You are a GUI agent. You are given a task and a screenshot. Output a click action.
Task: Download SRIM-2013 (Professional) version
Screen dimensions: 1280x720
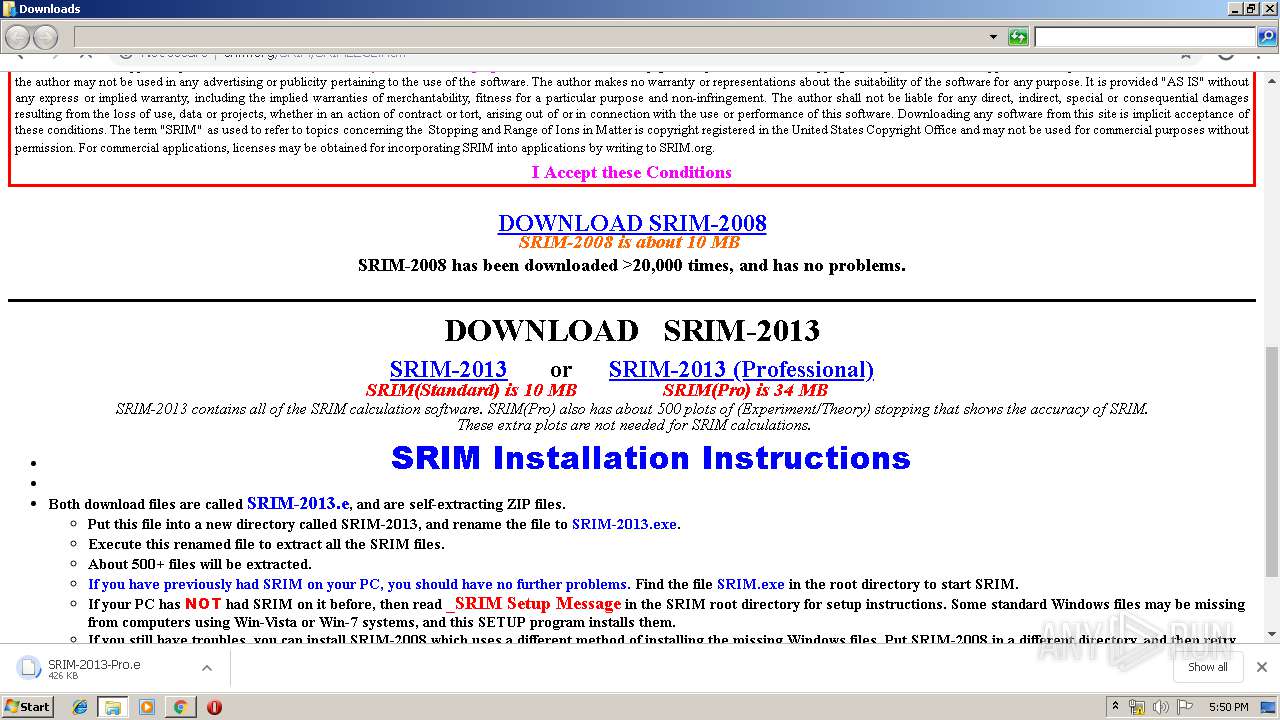[741, 369]
